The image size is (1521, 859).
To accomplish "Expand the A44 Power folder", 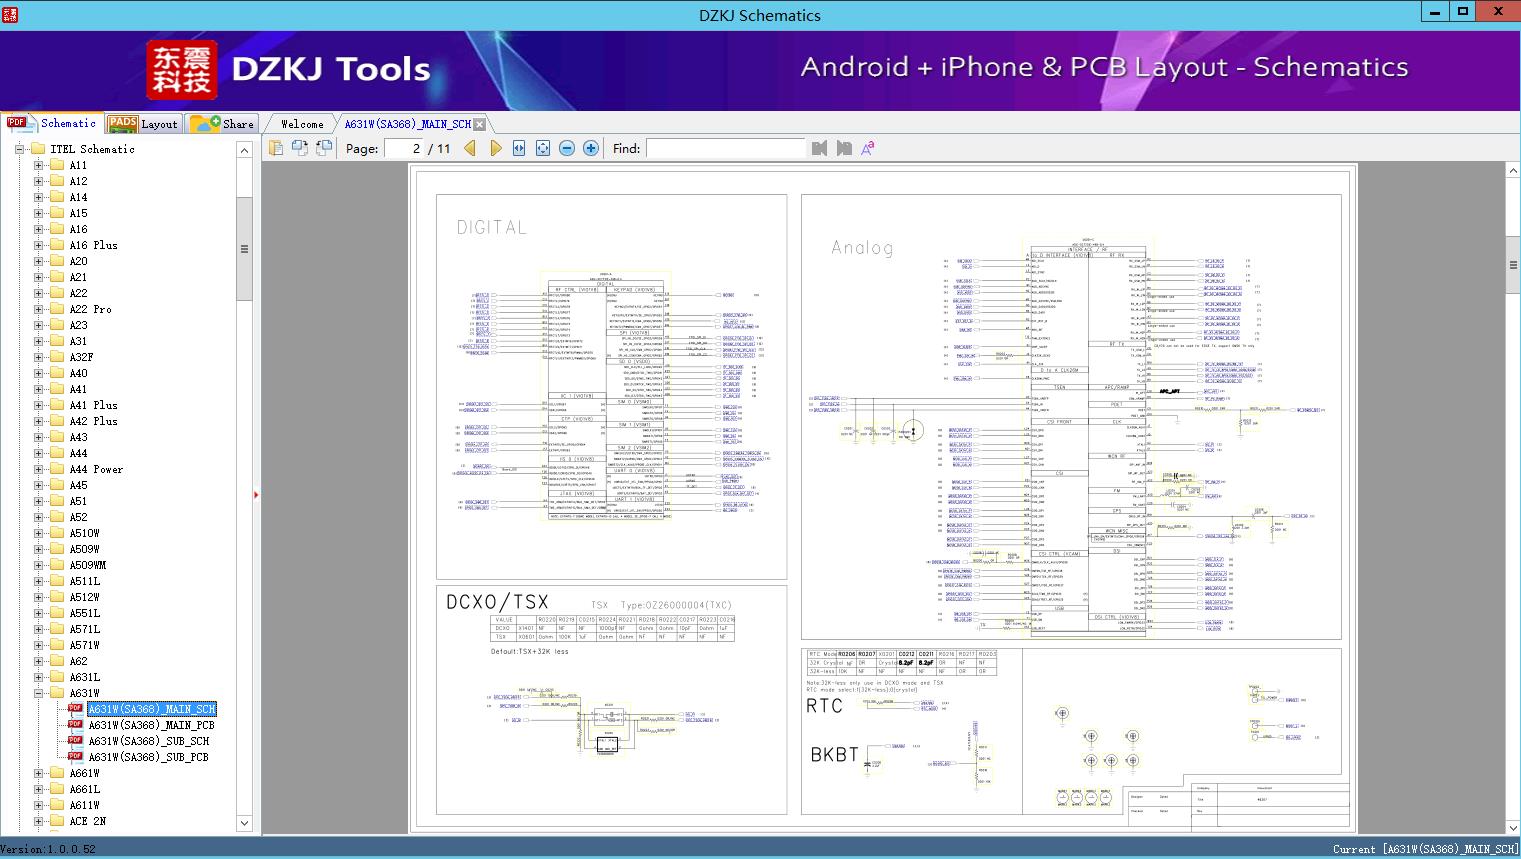I will (x=39, y=469).
